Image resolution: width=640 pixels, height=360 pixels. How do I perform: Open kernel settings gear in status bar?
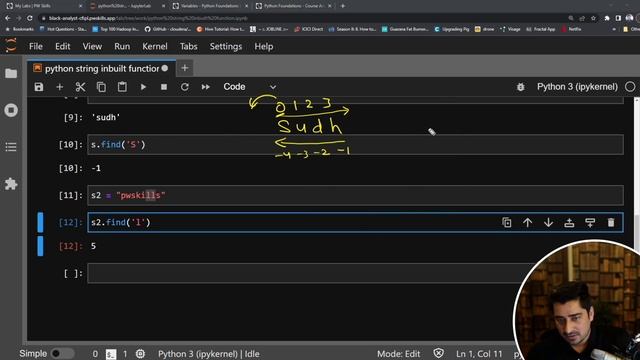(x=140, y=354)
